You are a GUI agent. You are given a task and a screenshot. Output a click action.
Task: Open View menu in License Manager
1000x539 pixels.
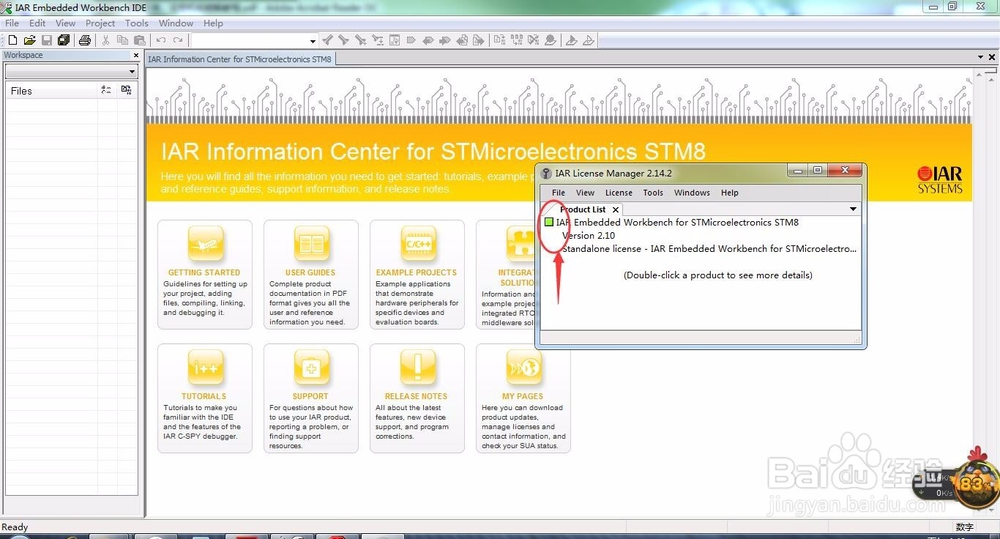(585, 193)
